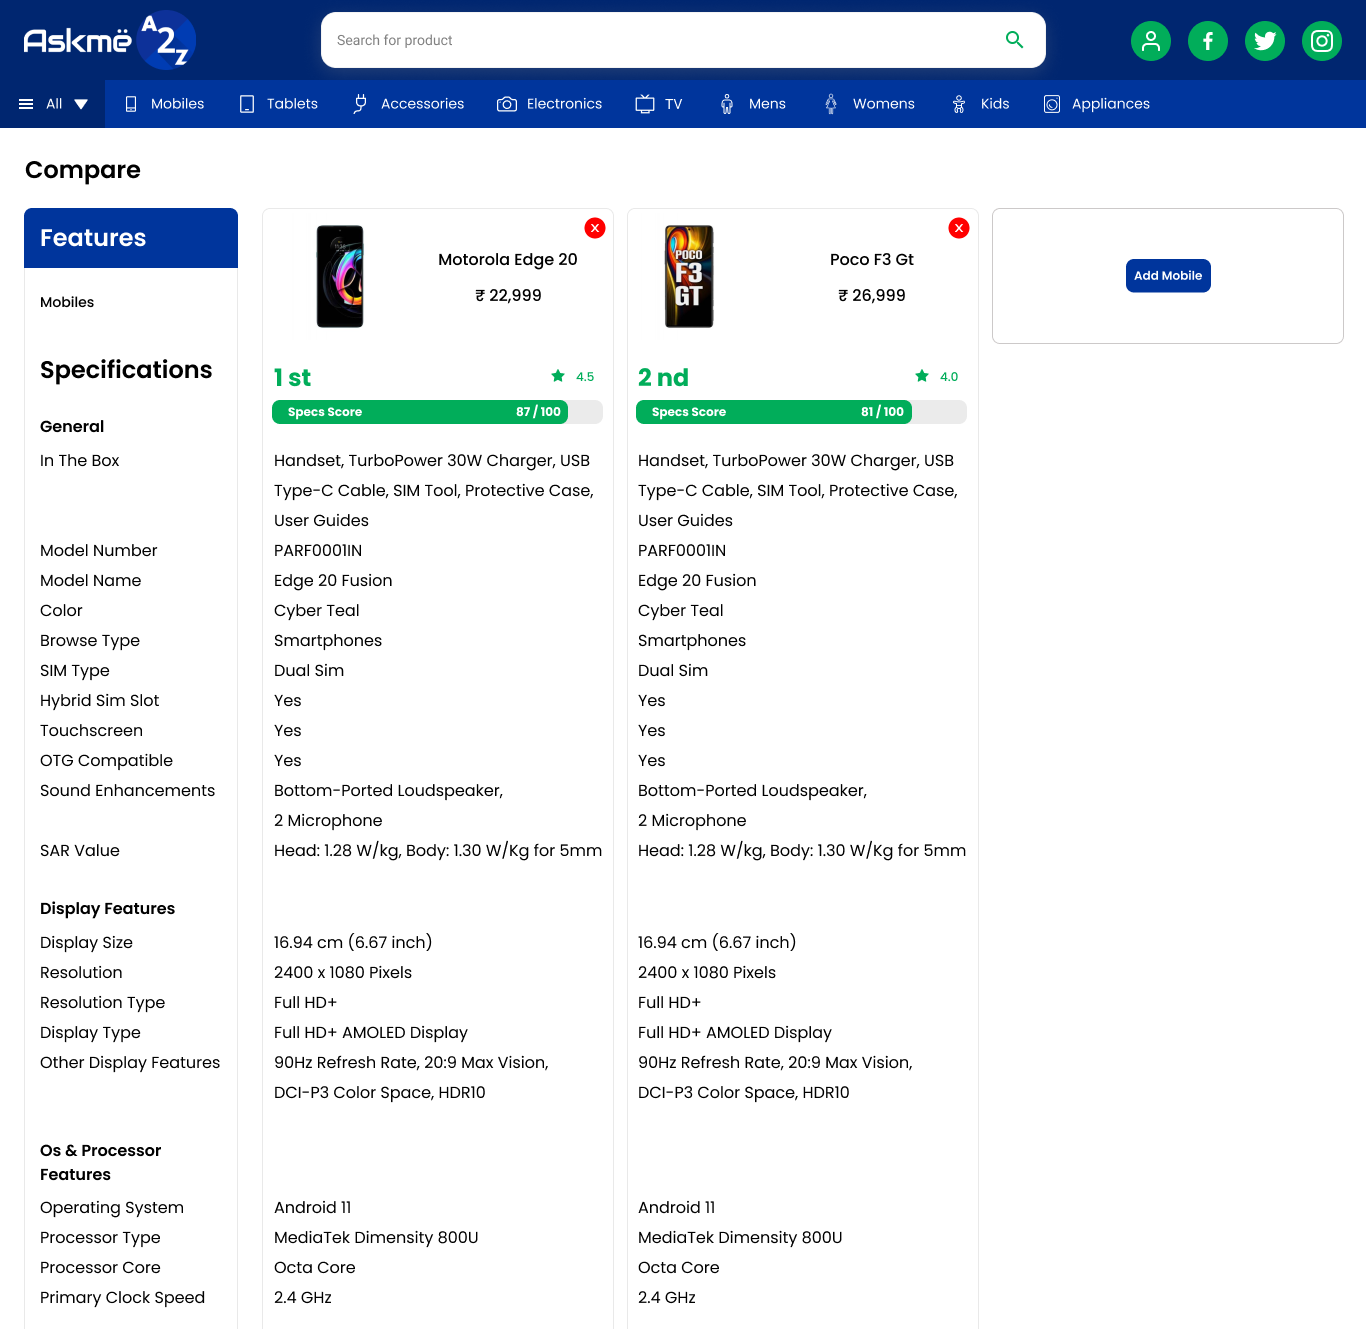Open the Electronics menu item

[564, 104]
